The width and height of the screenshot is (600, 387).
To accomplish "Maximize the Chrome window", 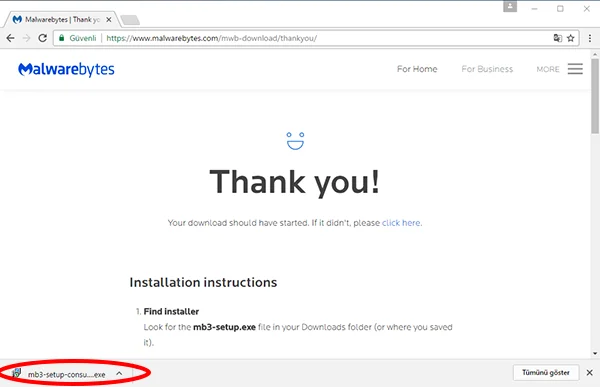I will (x=560, y=8).
